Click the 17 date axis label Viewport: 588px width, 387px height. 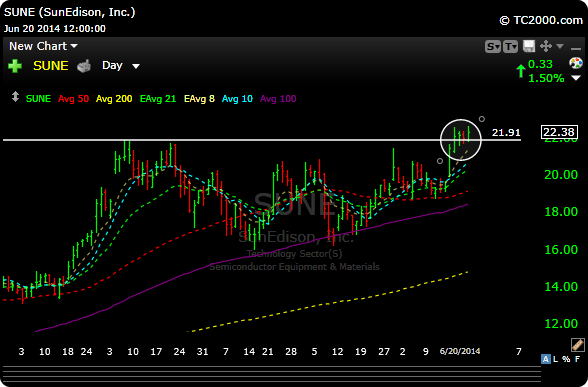156,352
